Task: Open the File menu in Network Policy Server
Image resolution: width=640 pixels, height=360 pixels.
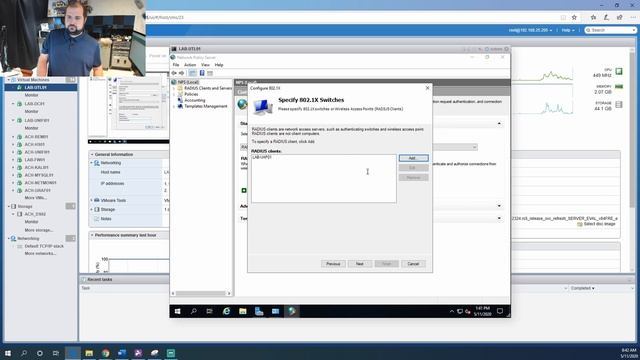Action: [x=176, y=65]
